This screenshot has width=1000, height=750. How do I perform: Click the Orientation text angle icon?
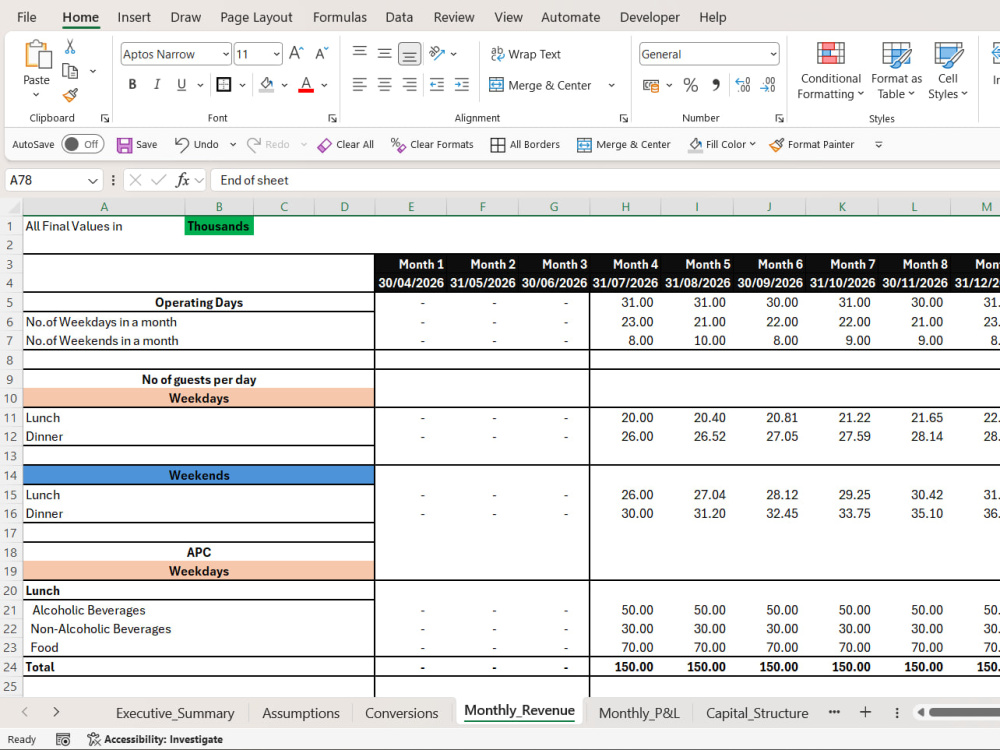(x=437, y=54)
